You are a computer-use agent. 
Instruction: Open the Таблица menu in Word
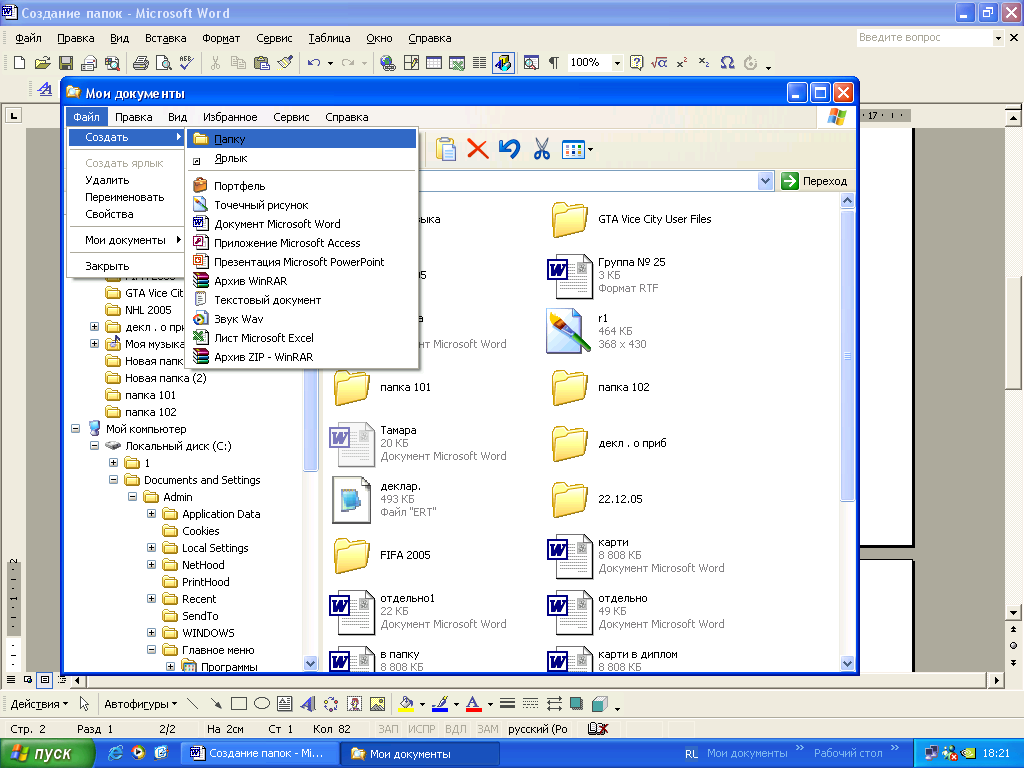pos(329,38)
